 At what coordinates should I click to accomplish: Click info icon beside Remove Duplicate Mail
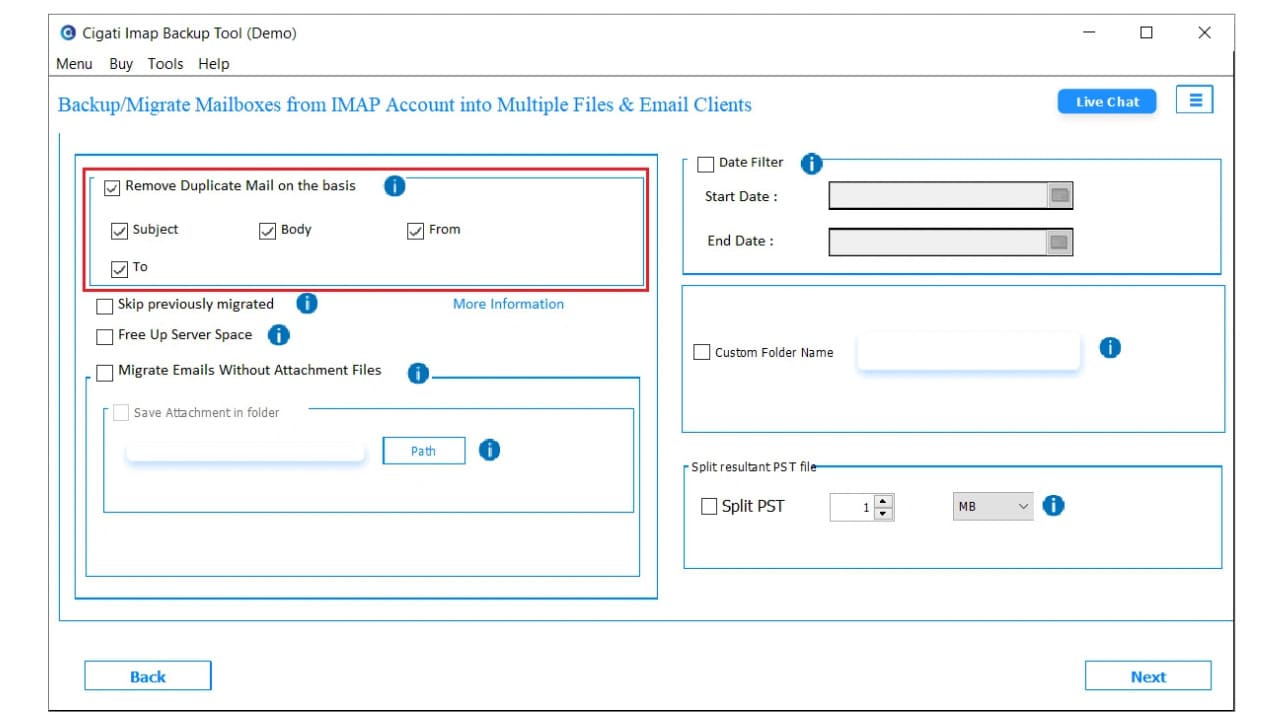(395, 186)
